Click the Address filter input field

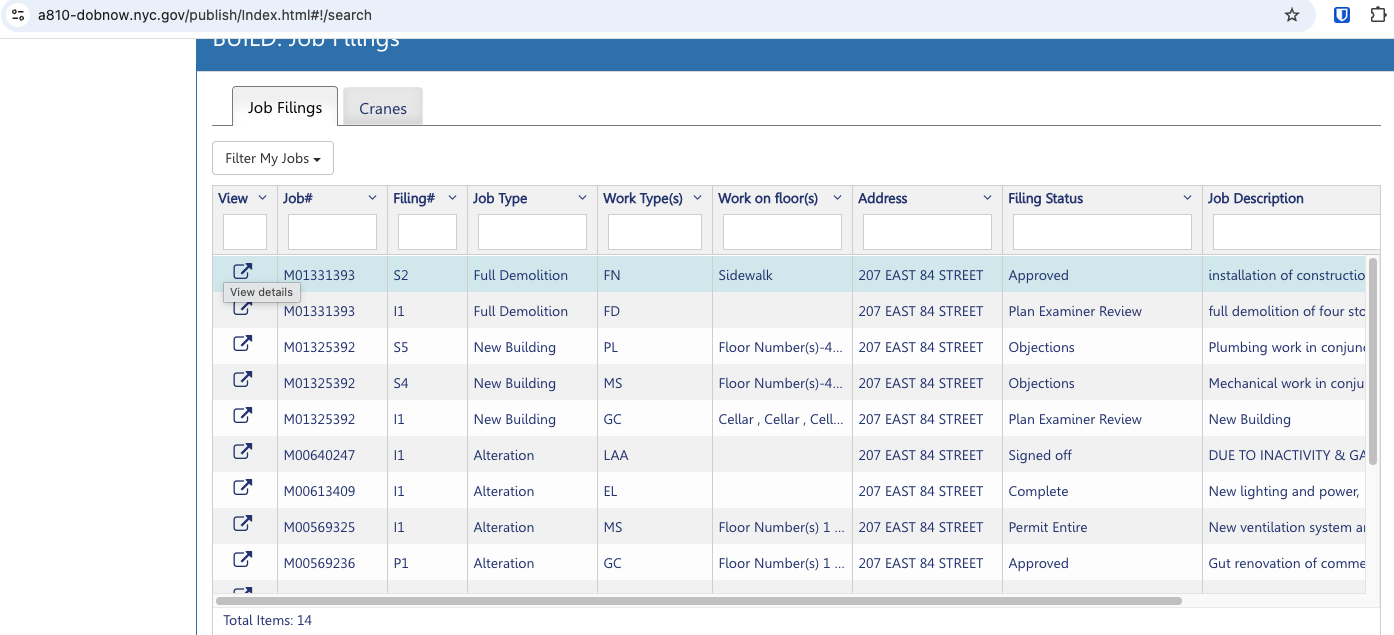tap(927, 232)
